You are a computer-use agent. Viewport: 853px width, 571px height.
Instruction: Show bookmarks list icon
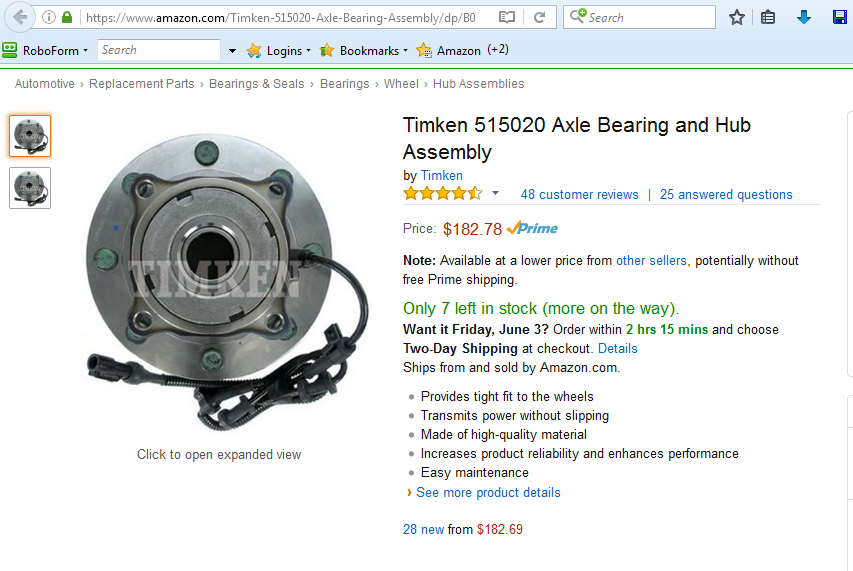click(768, 17)
